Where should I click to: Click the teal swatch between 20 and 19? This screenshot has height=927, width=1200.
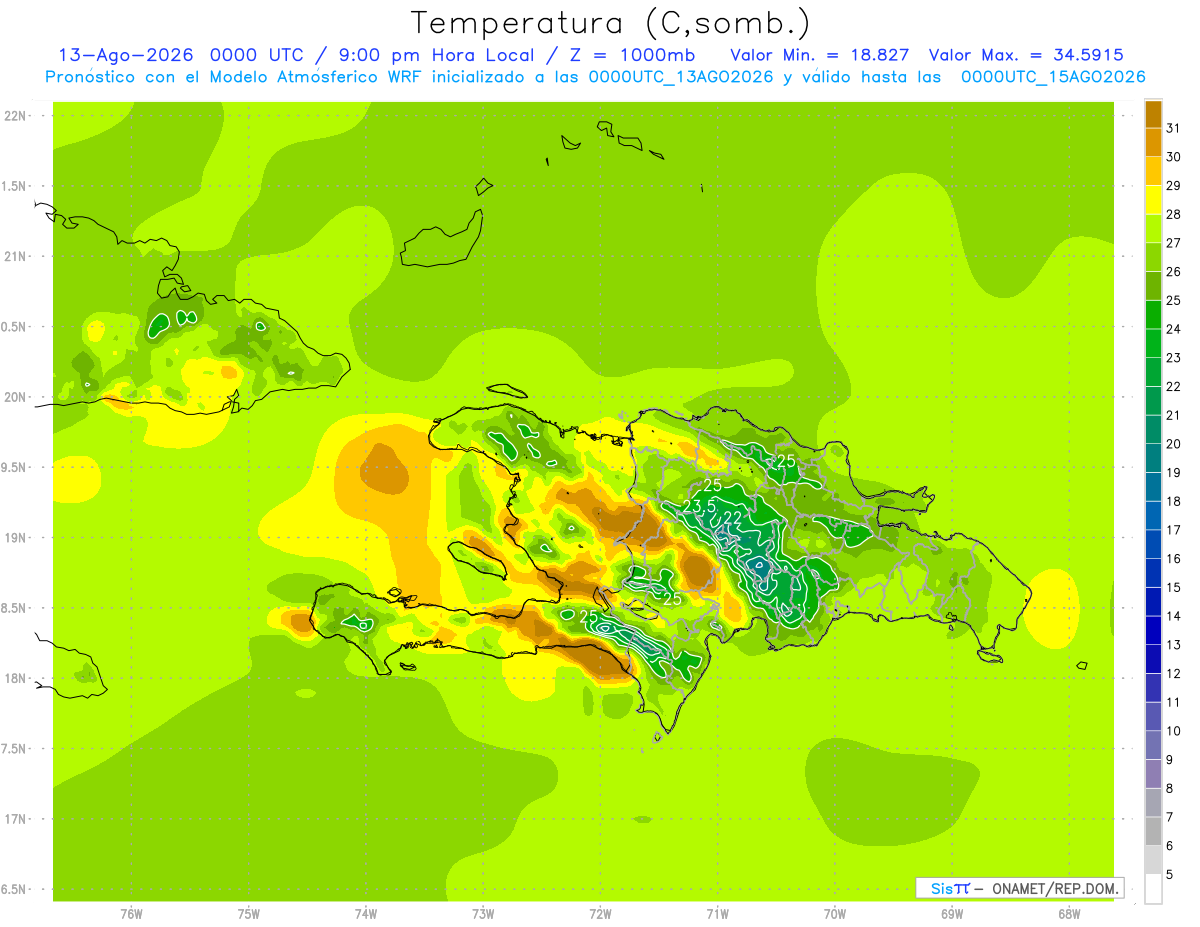1153,458
